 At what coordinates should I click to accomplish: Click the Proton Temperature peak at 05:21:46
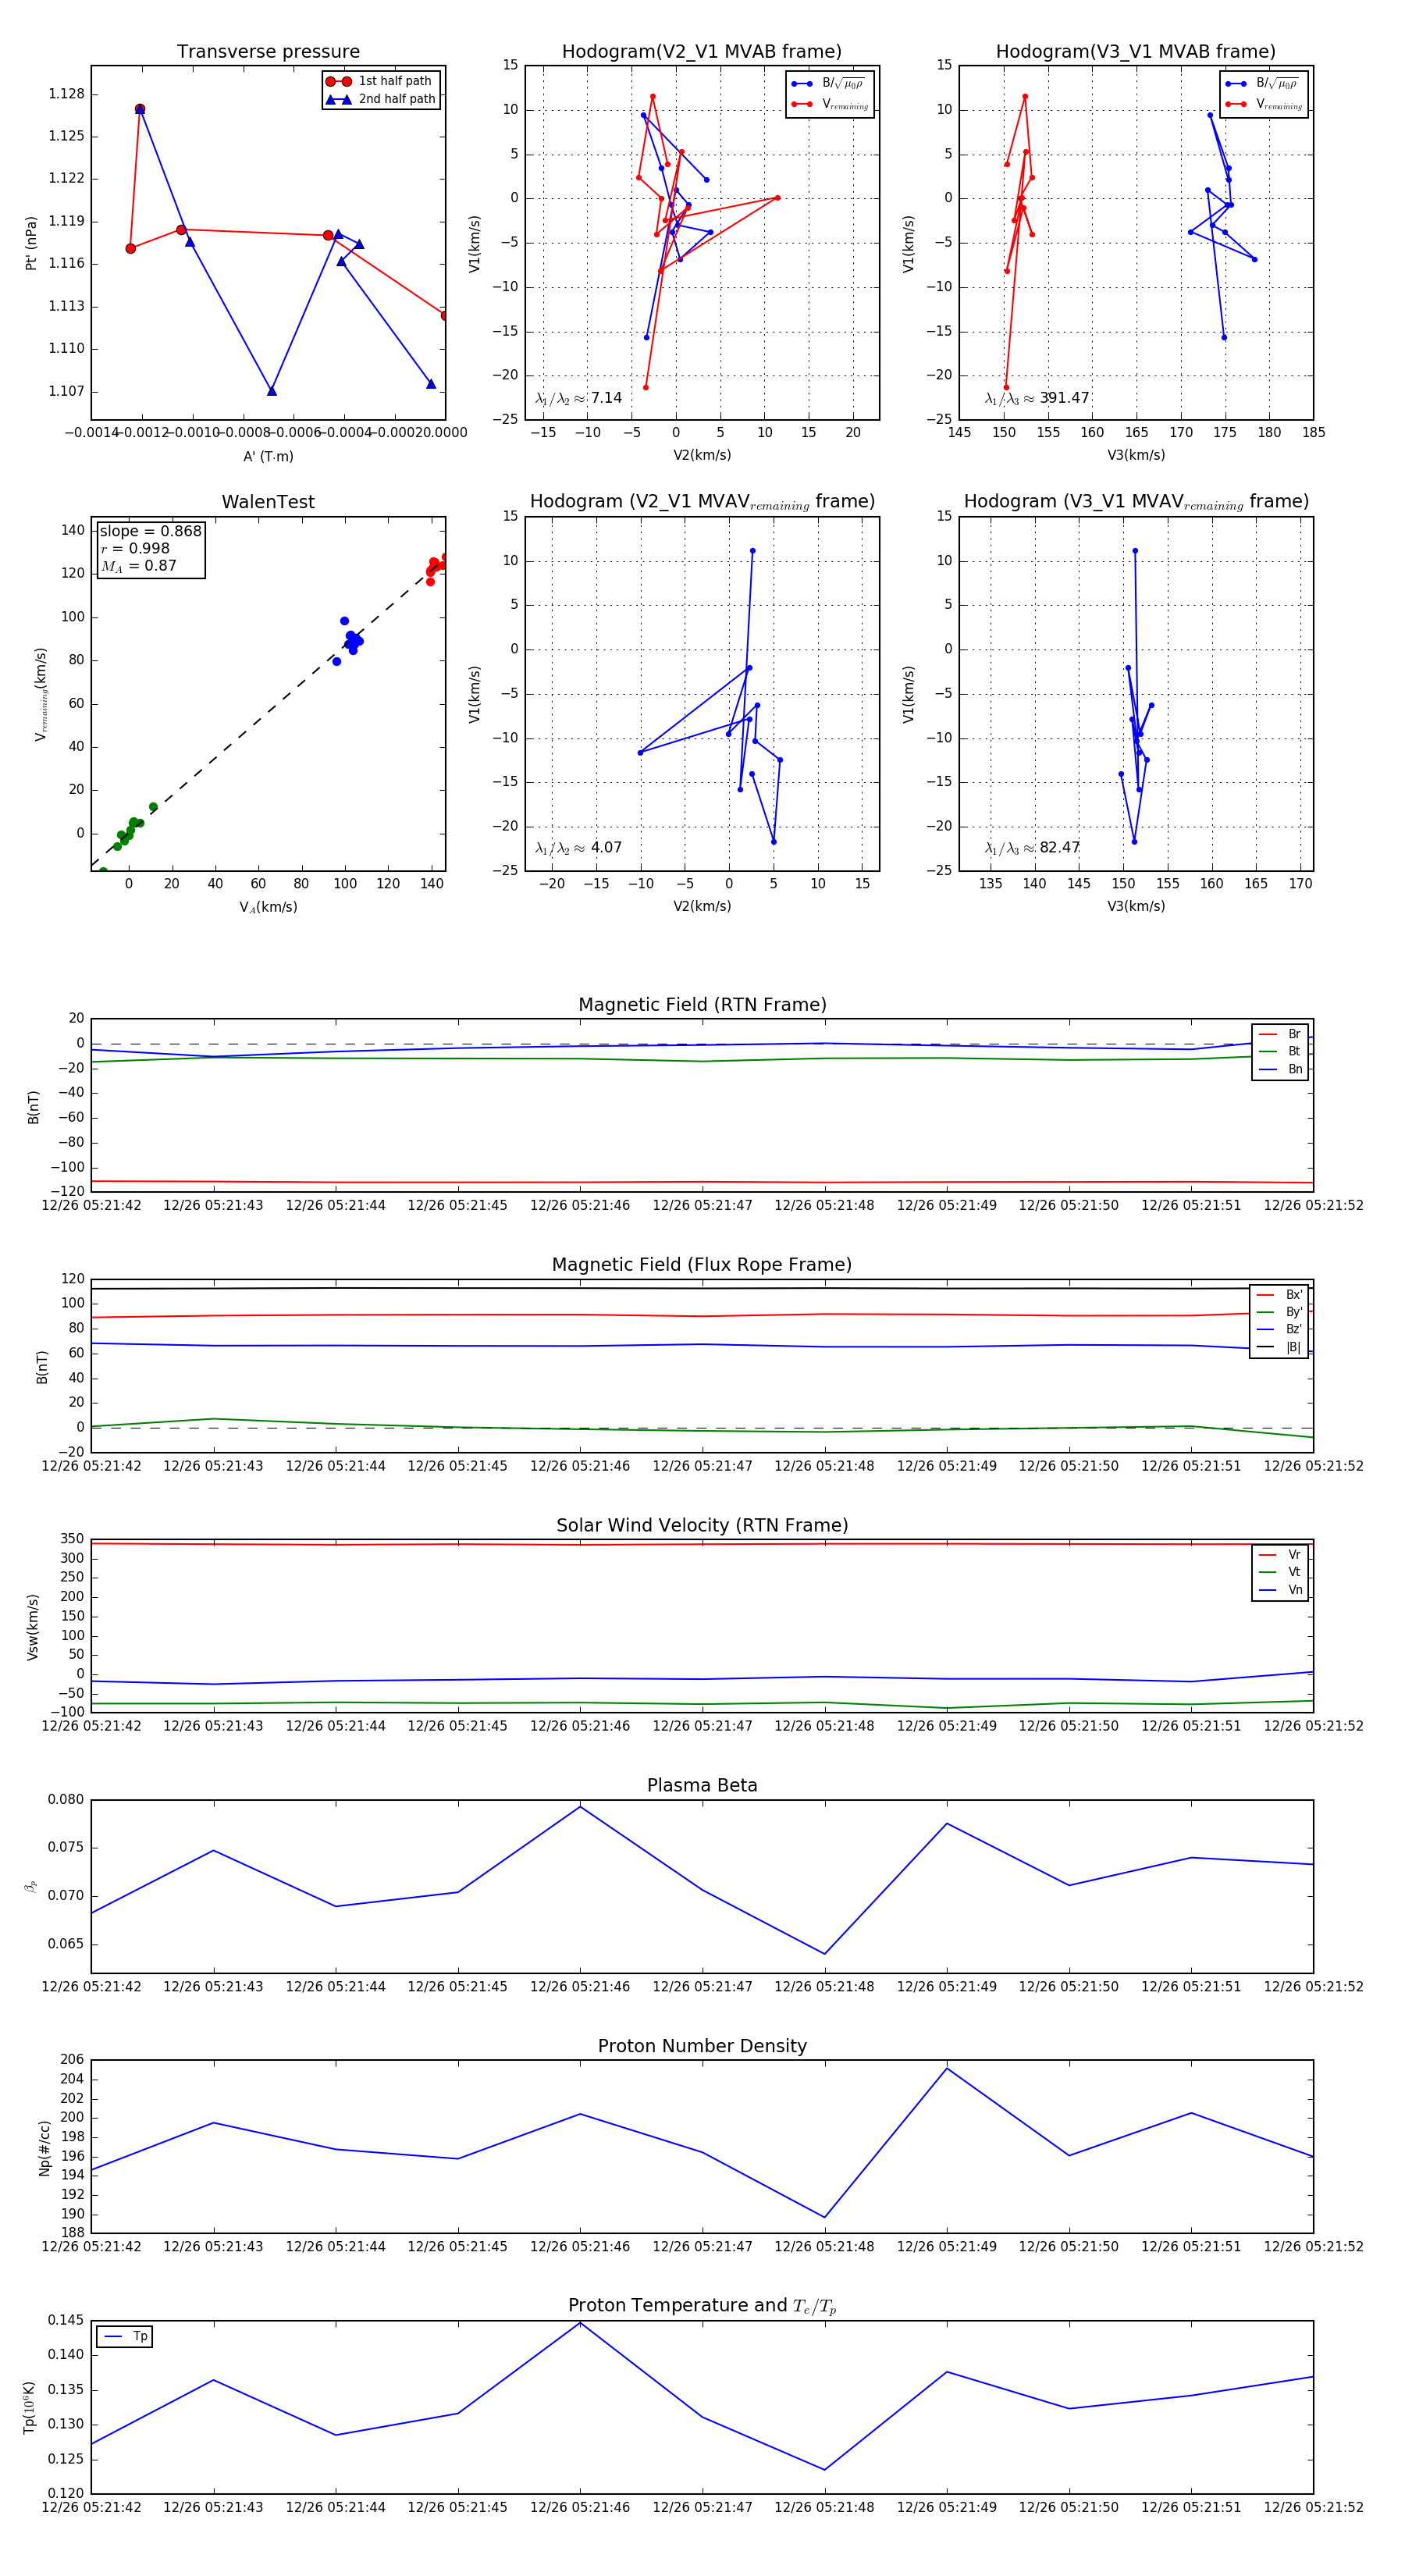[x=580, y=2323]
